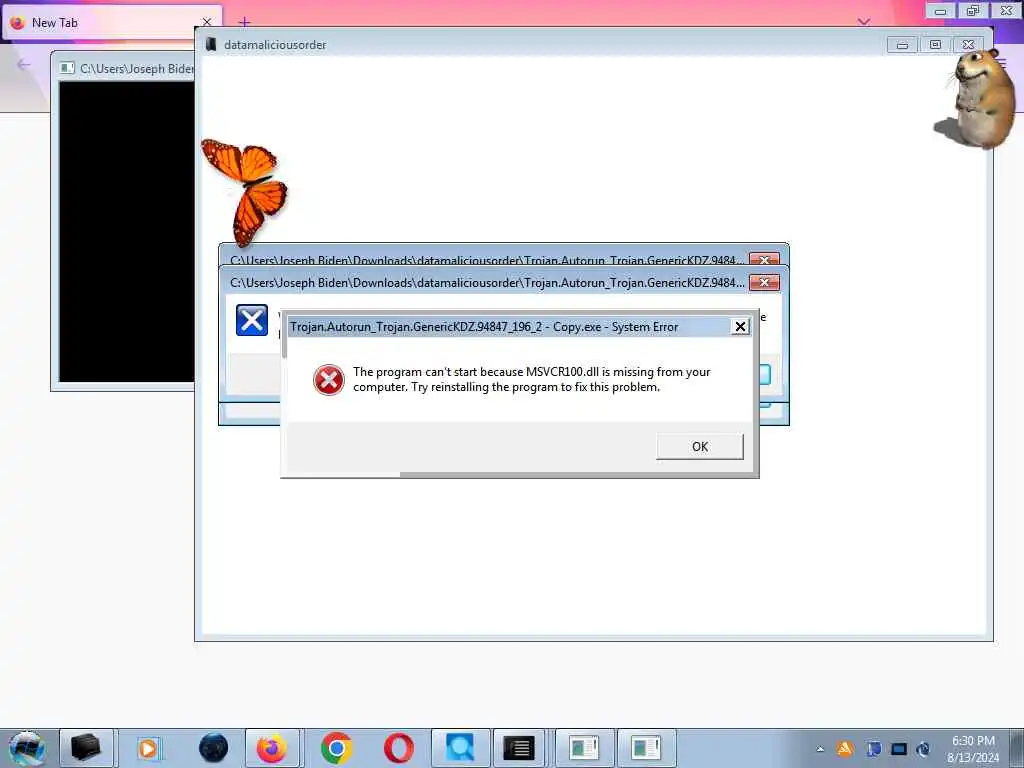Click the datamaliciousorder window title icon
This screenshot has width=1024, height=768.
[x=210, y=44]
